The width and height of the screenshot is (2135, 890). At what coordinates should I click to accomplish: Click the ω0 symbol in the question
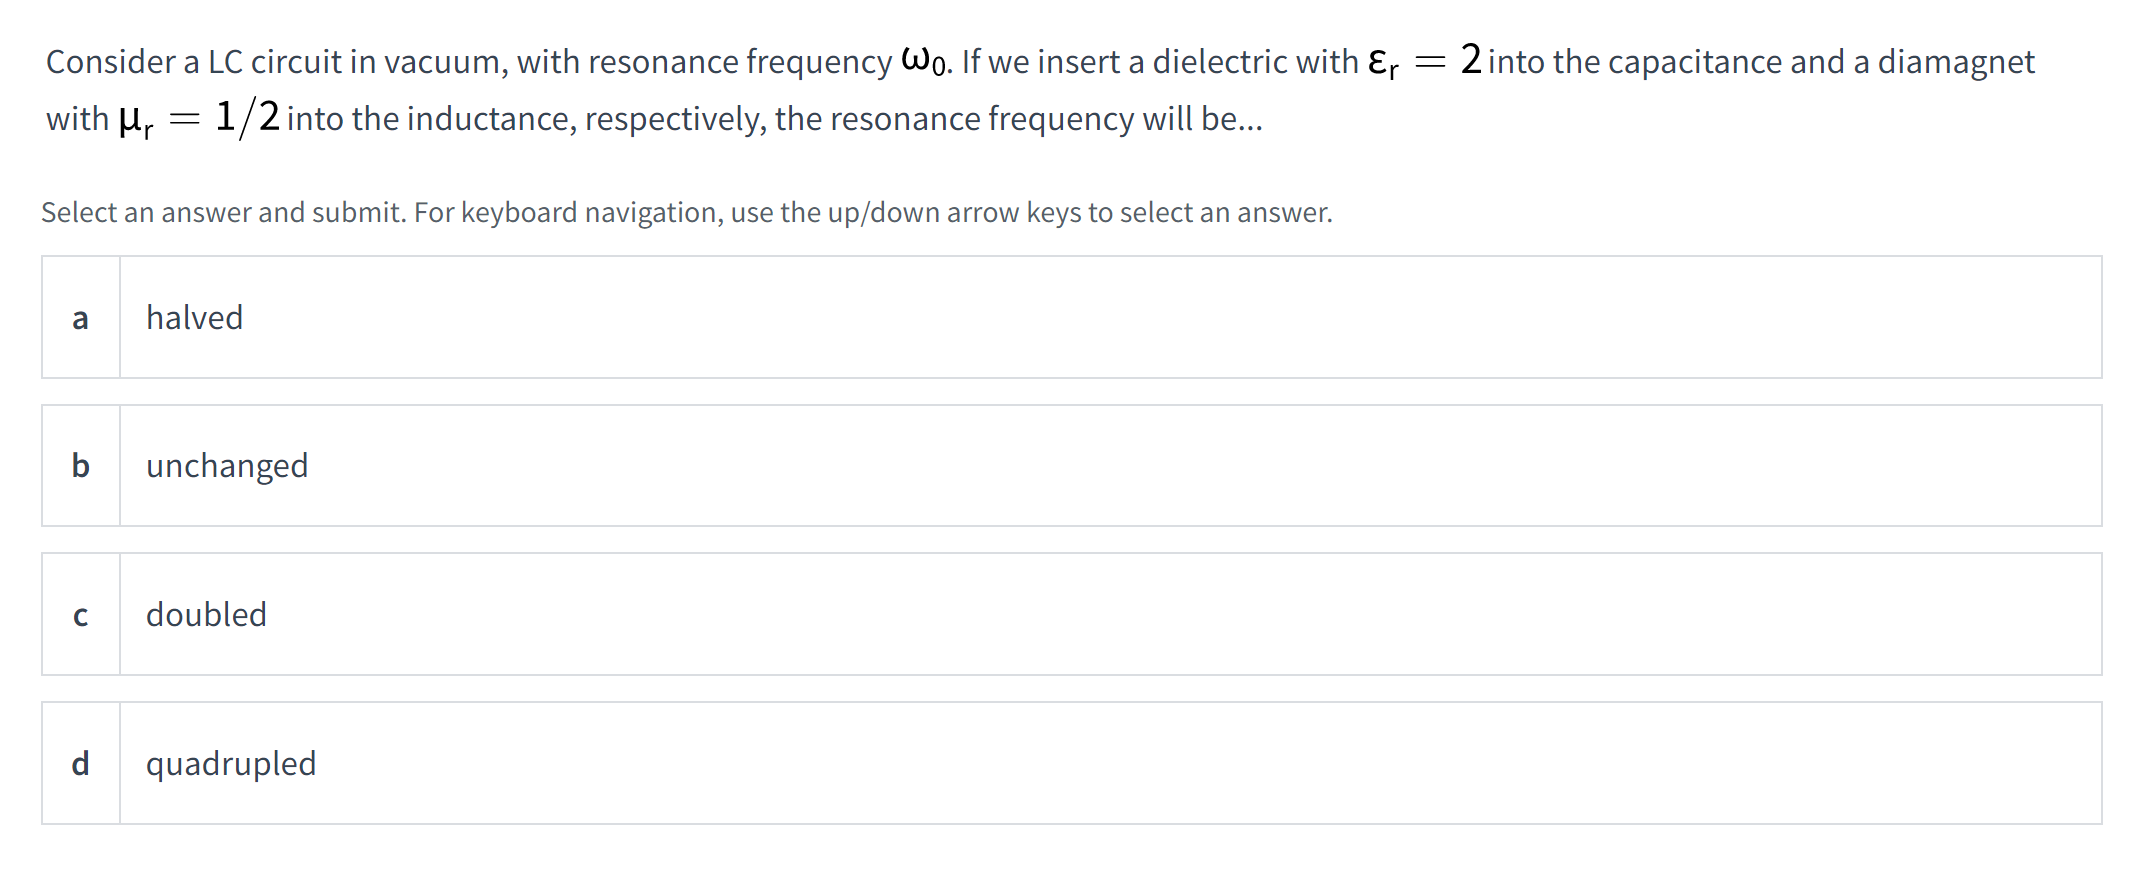pos(922,60)
